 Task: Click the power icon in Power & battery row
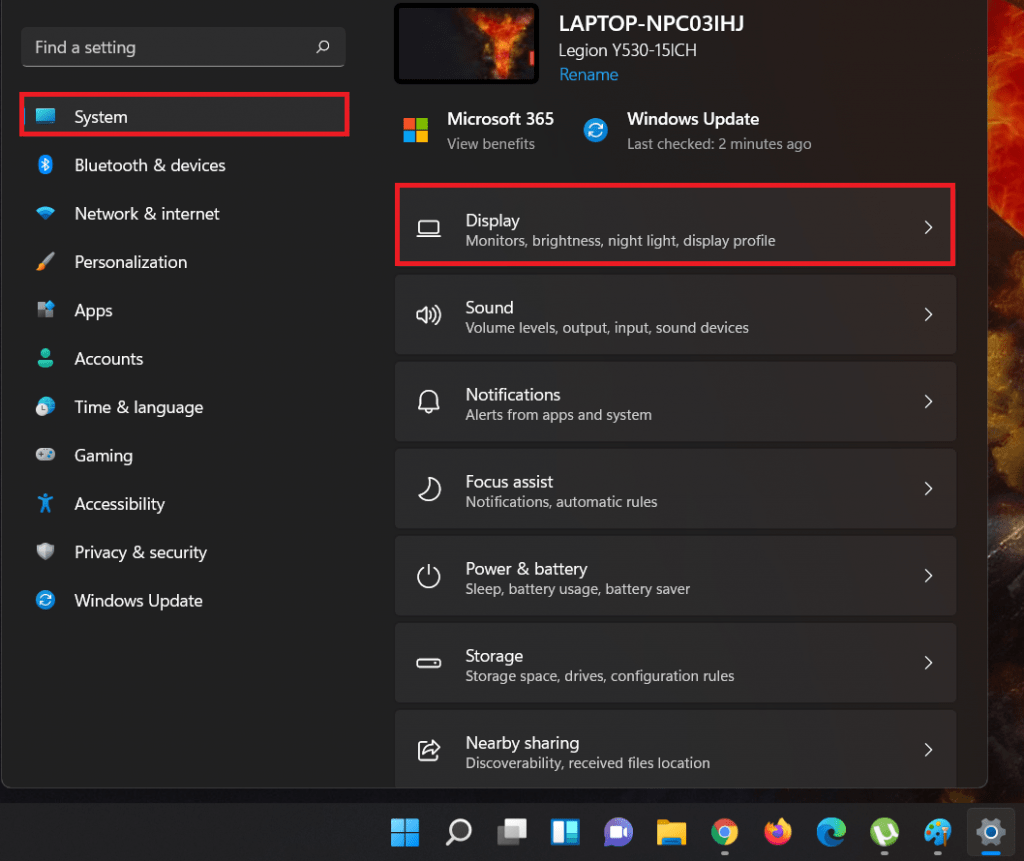point(428,576)
